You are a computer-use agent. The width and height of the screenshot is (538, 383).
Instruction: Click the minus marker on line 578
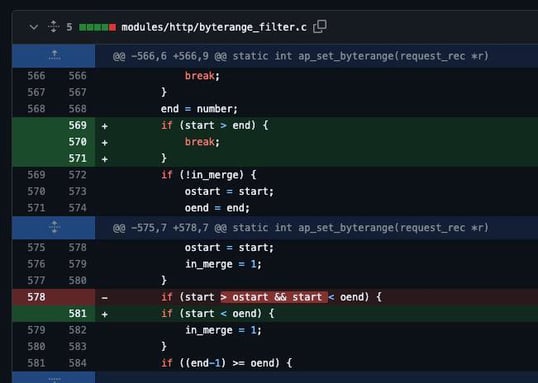[105, 298]
